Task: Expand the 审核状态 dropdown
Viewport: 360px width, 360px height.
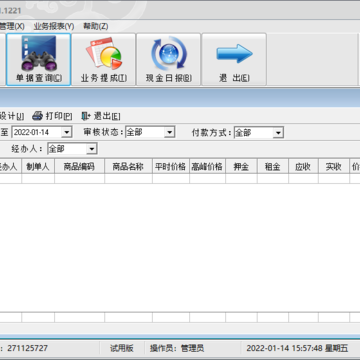Action: (170, 132)
